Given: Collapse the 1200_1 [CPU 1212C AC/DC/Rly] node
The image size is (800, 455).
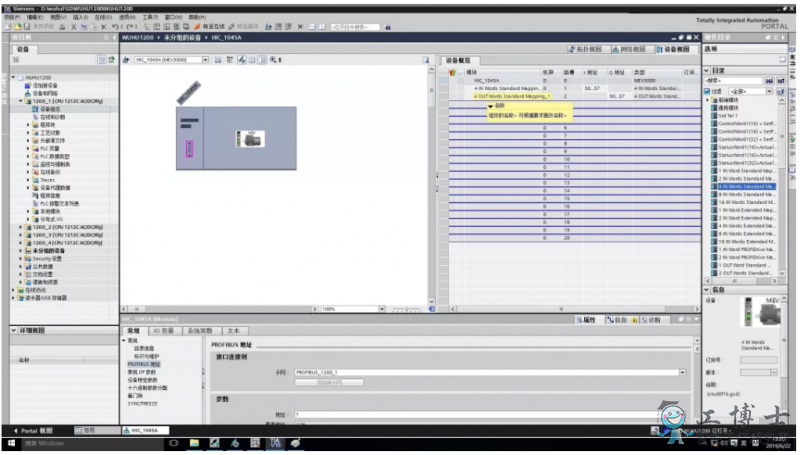Looking at the screenshot, I should tap(21, 101).
